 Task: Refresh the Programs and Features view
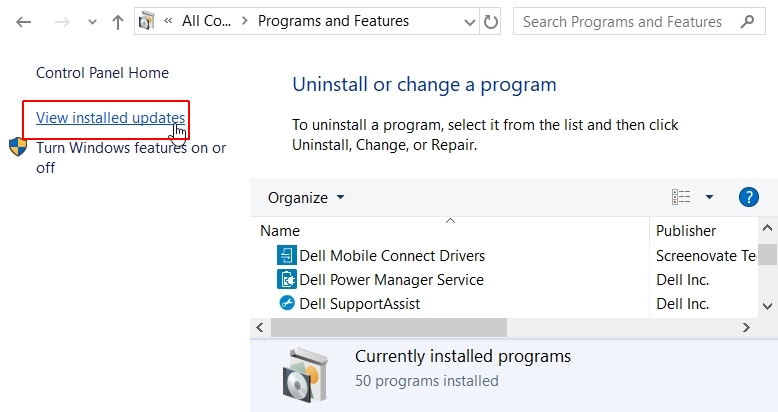point(490,22)
